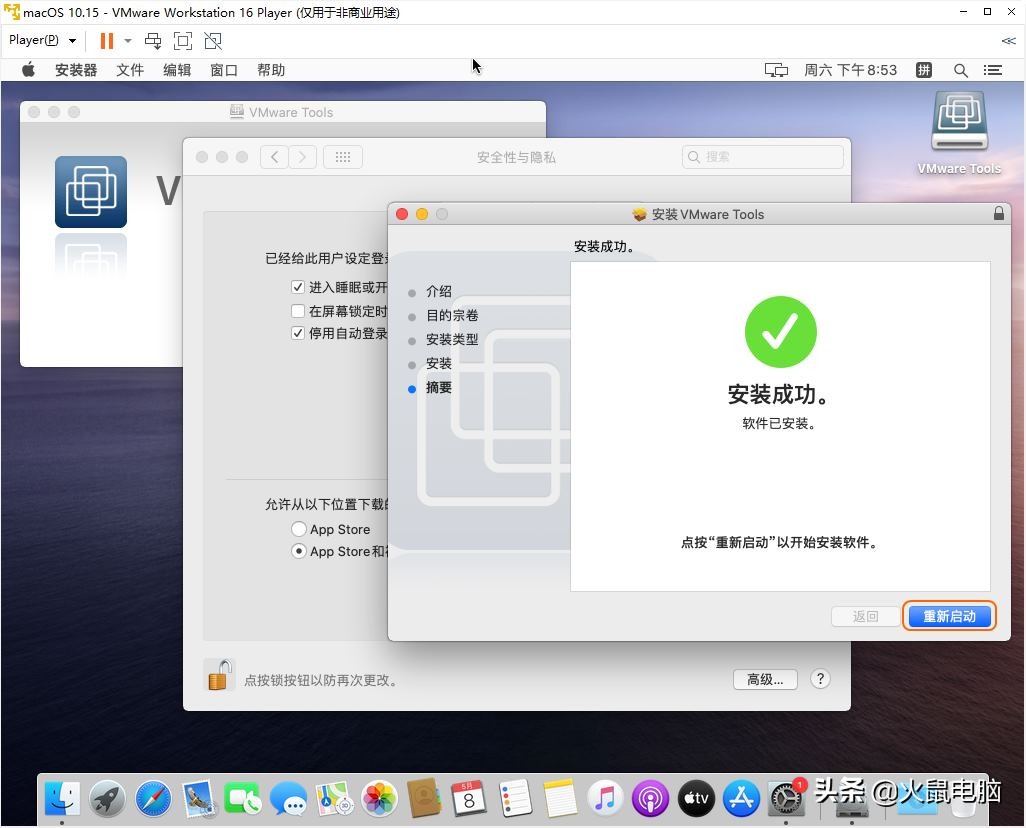Image resolution: width=1026 pixels, height=828 pixels.
Task: Open the 帮助 menu
Action: 269,70
